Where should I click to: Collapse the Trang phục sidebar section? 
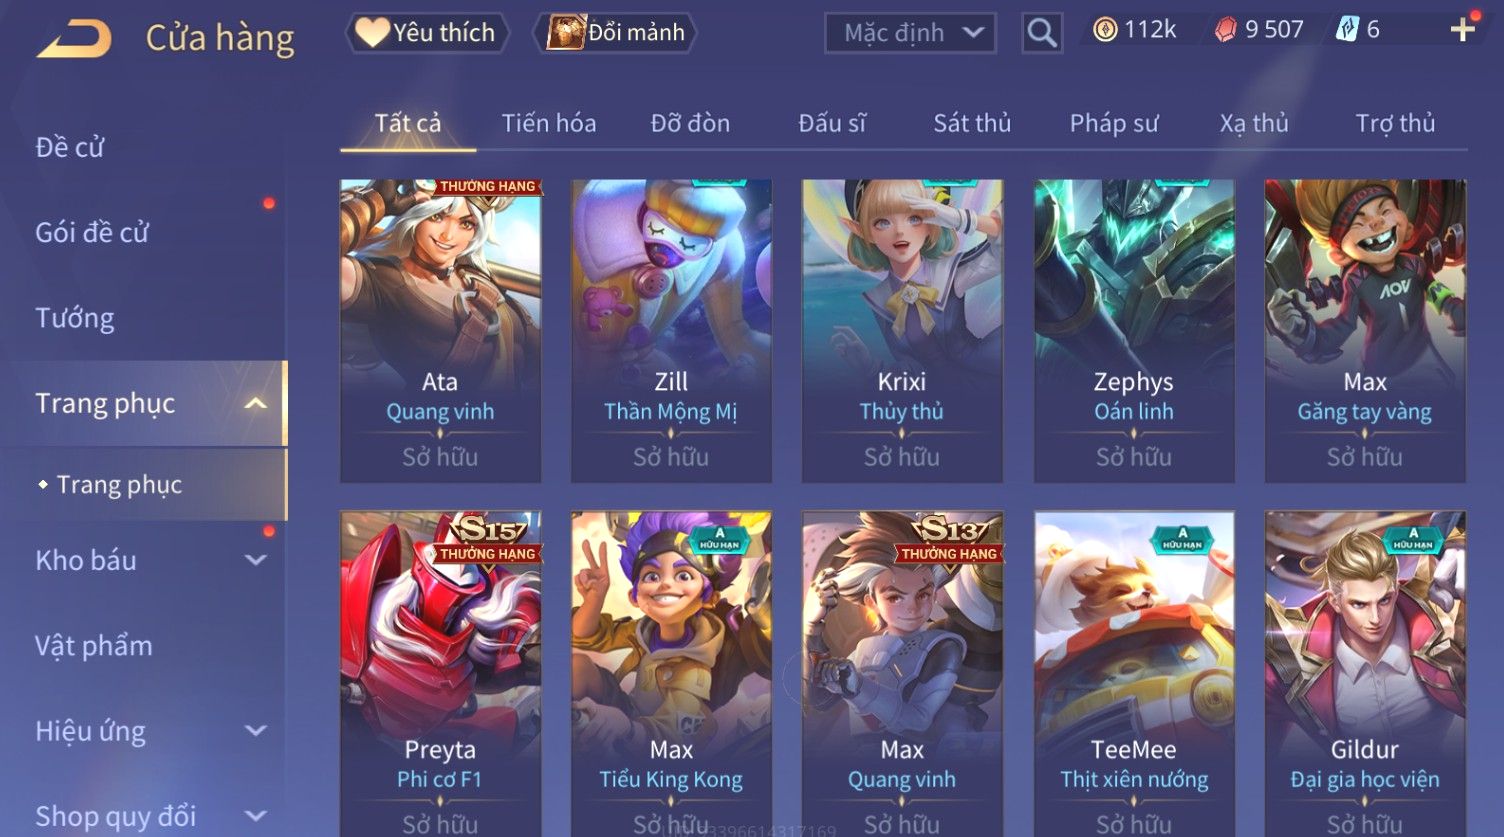[256, 403]
